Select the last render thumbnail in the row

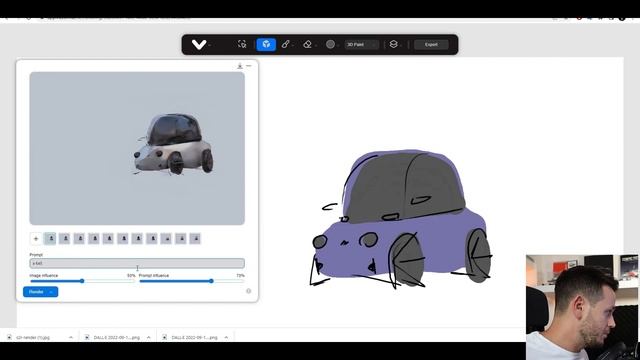click(x=195, y=239)
